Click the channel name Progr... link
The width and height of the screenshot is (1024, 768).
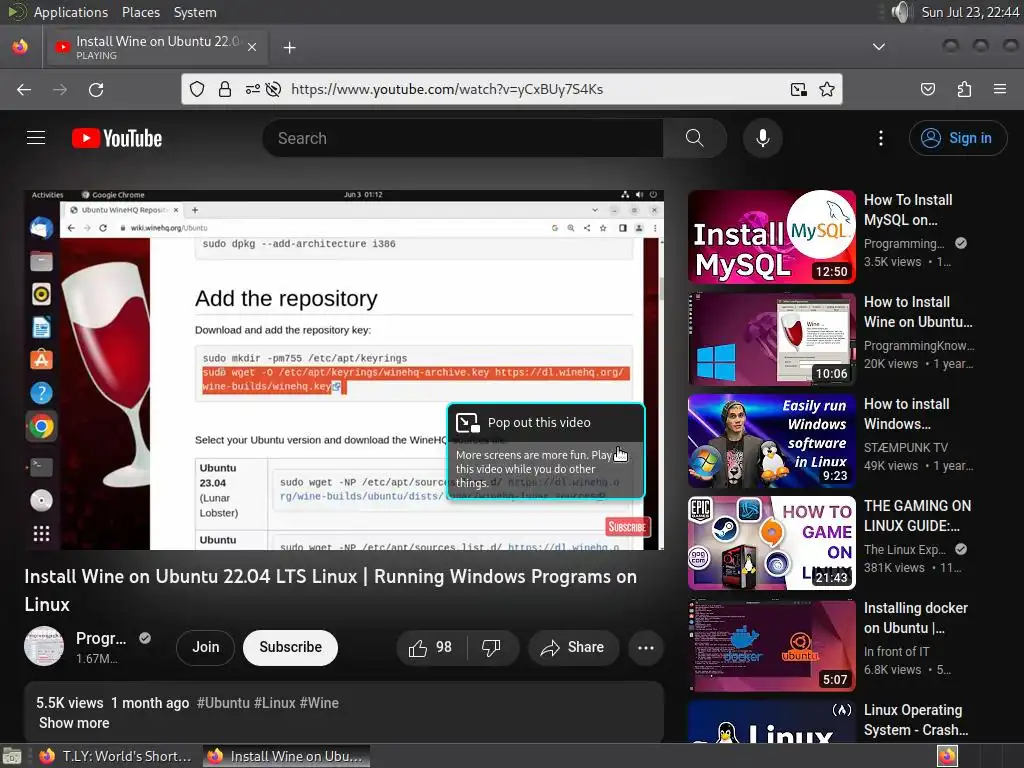101,638
